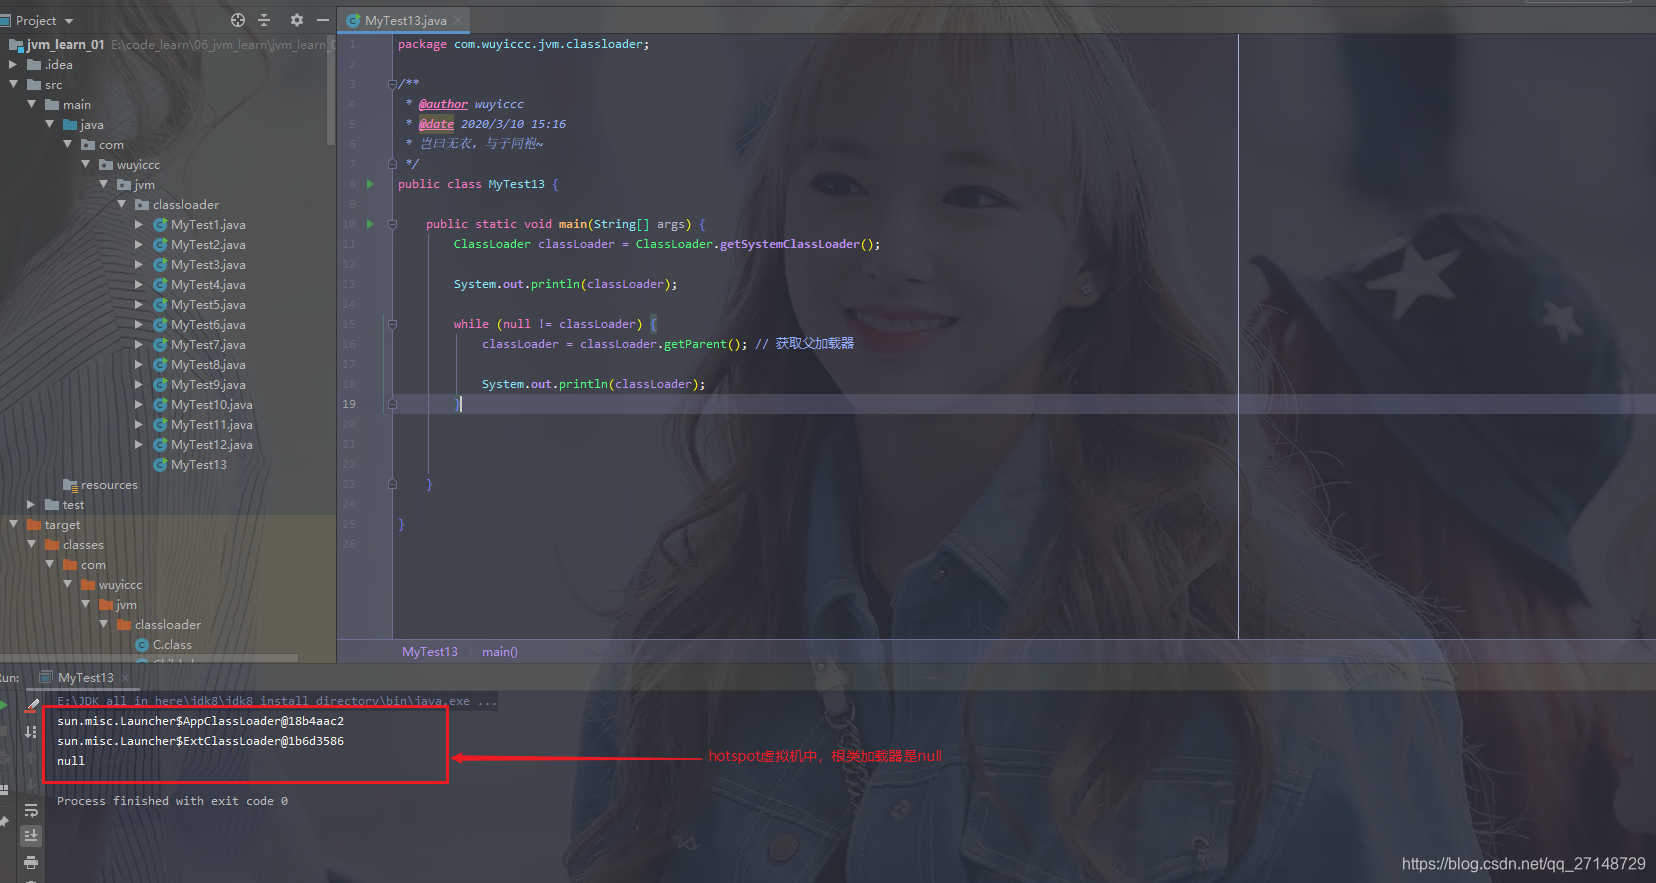
Task: Open Project panel settings gear
Action: pyautogui.click(x=296, y=20)
